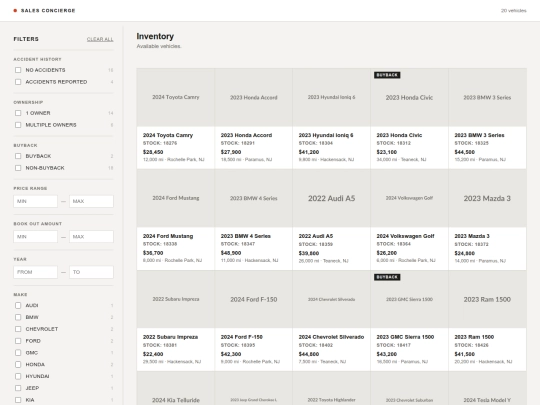The height and width of the screenshot is (405, 540).
Task: Select BMW in Make filter
Action: point(18,317)
